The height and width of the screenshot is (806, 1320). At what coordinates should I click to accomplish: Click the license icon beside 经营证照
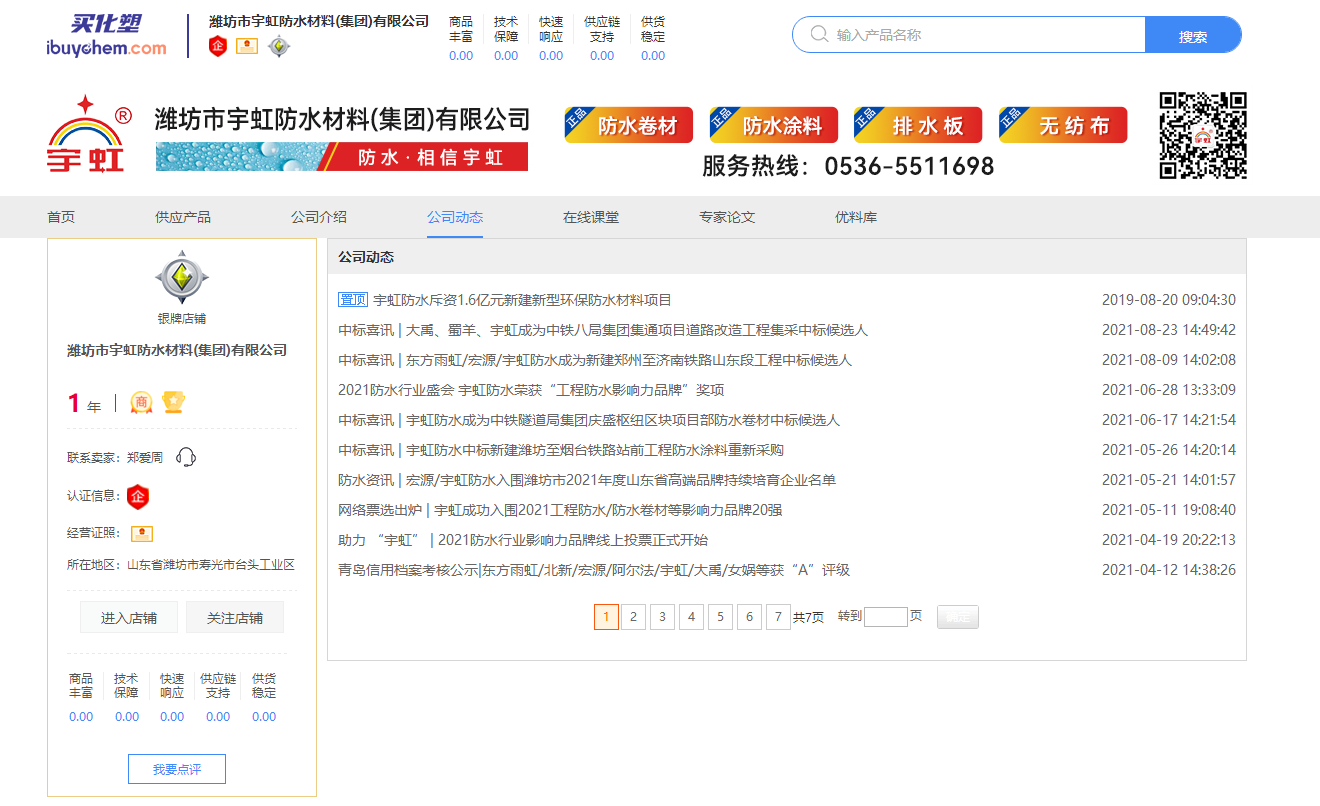142,534
